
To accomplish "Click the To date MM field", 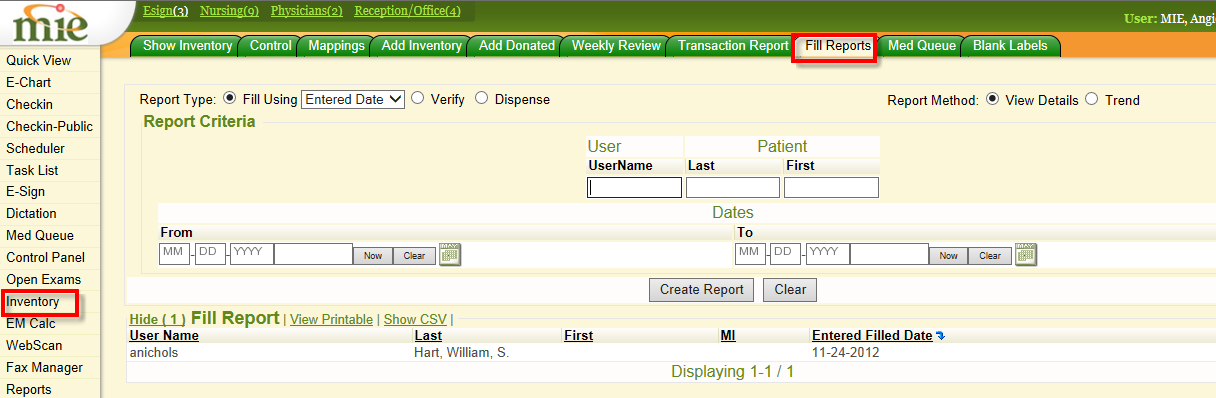I will point(750,254).
